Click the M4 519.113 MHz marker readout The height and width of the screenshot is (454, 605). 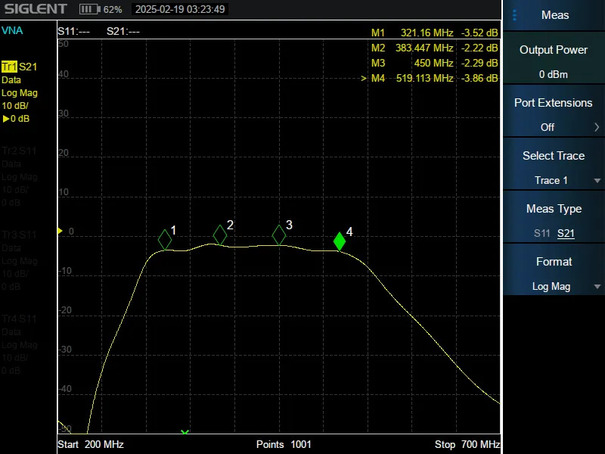tap(429, 78)
